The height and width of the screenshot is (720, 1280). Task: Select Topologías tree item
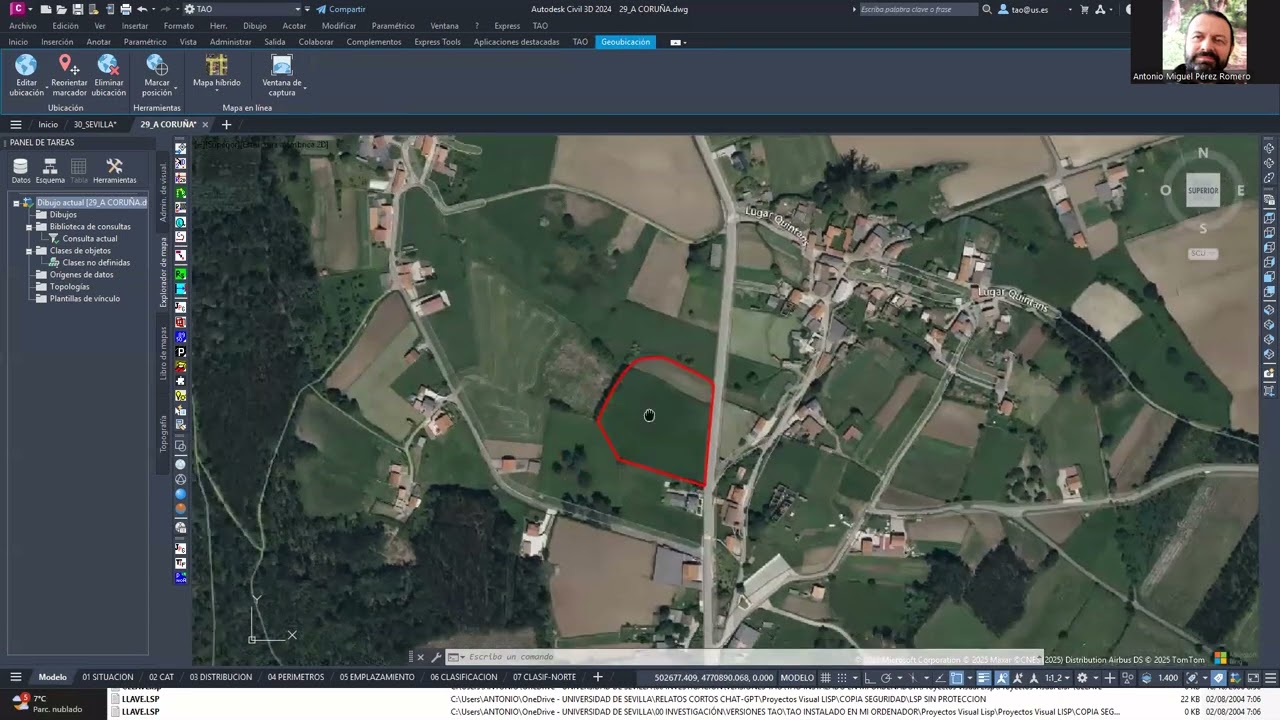pyautogui.click(x=69, y=287)
